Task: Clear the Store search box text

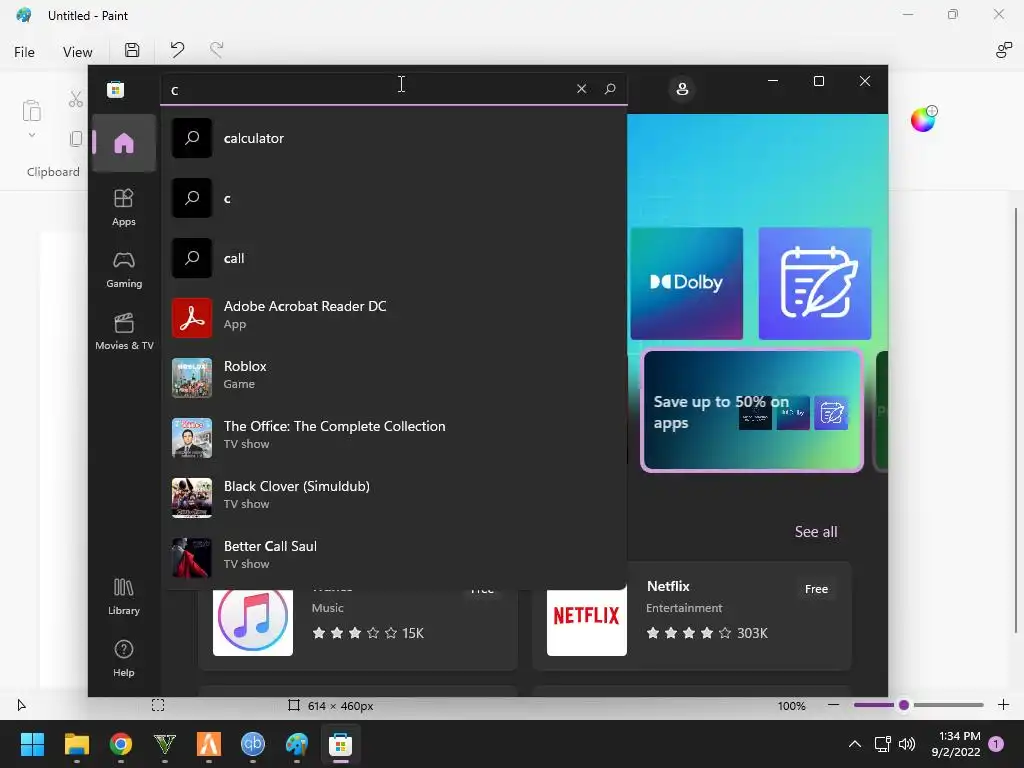Action: tap(581, 89)
